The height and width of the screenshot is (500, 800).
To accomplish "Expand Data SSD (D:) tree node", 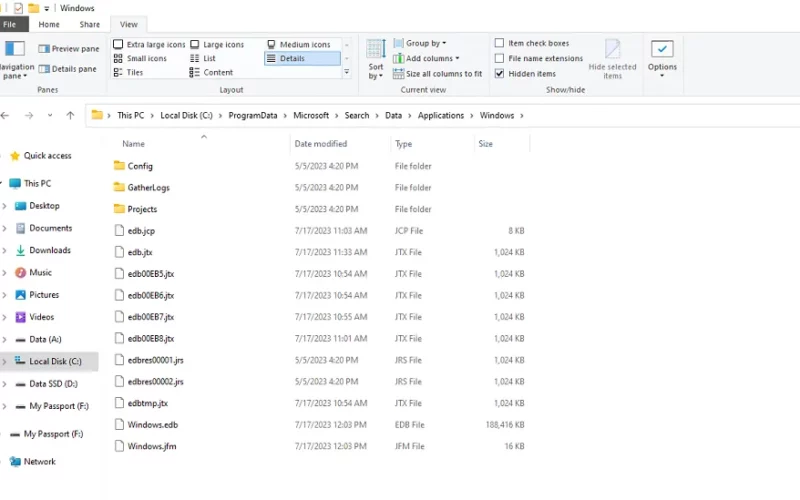I will tap(5, 384).
